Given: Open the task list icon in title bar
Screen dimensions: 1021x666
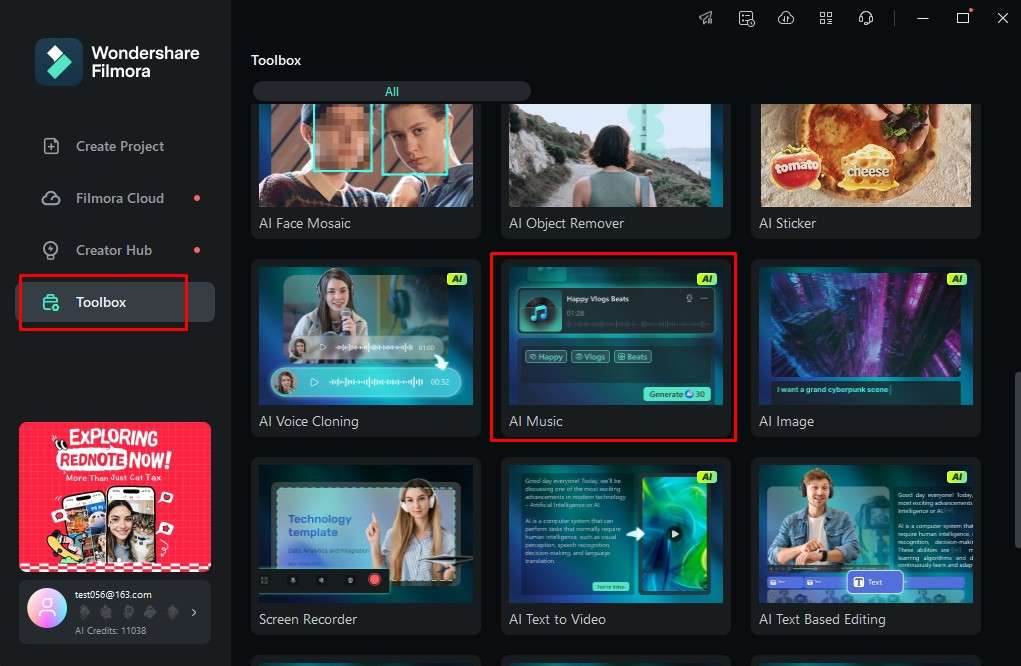Looking at the screenshot, I should tap(746, 18).
